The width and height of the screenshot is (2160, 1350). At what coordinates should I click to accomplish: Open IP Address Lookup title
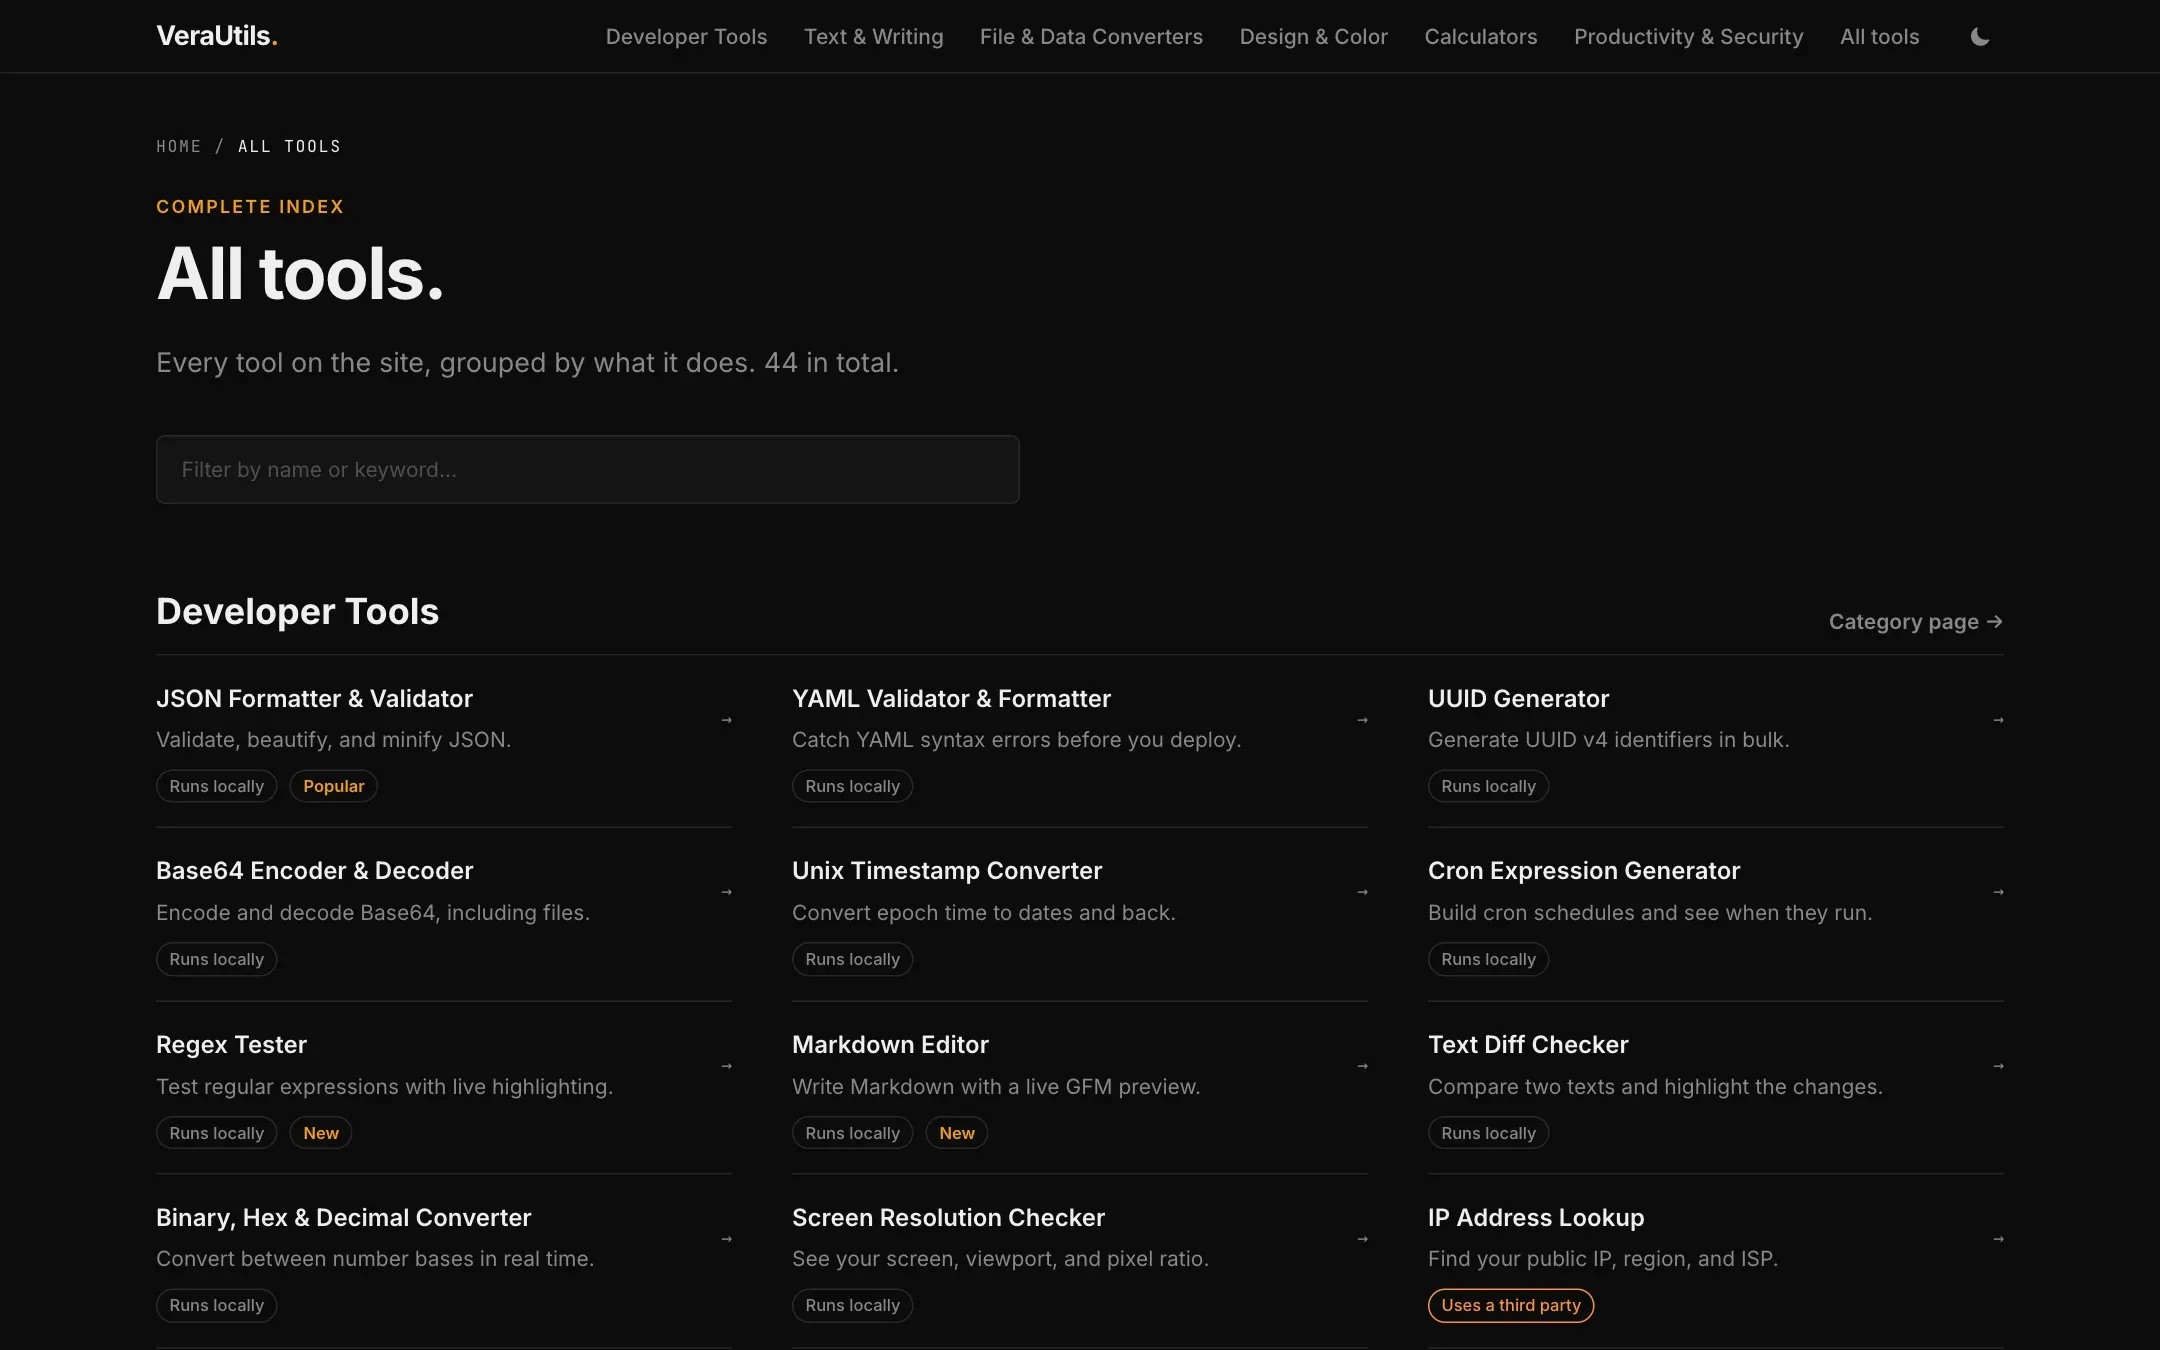click(x=1536, y=1218)
